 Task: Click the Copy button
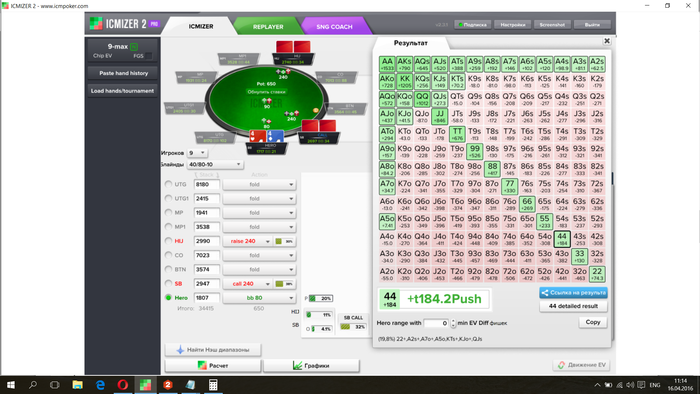pos(593,322)
